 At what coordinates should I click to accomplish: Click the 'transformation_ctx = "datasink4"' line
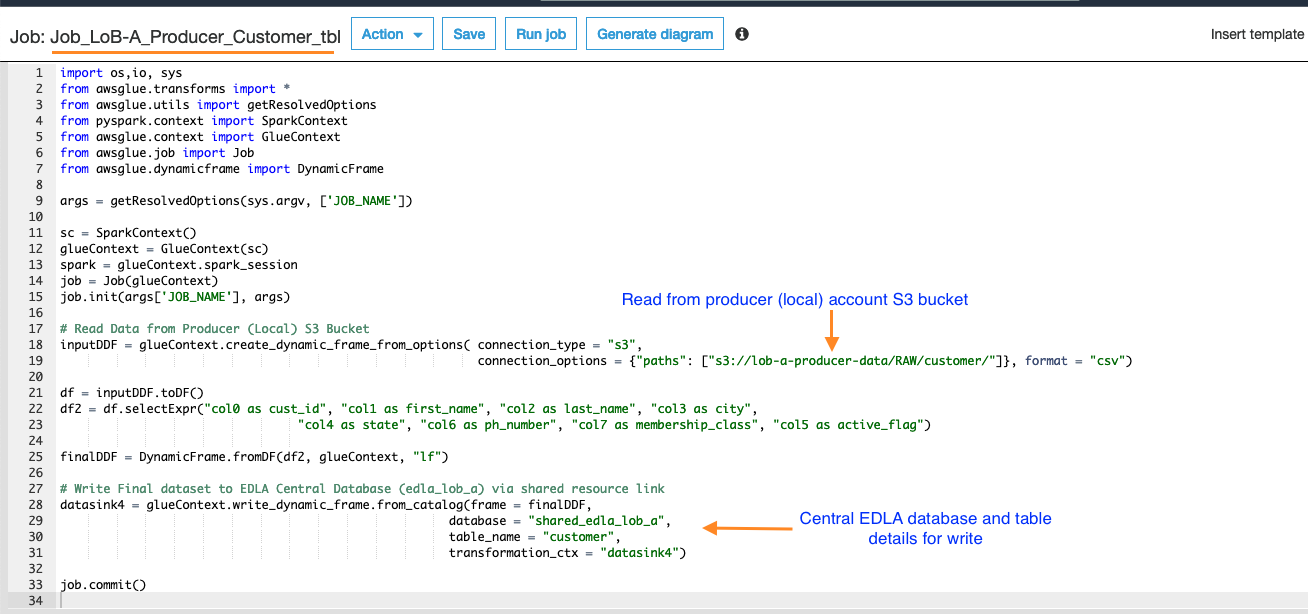(x=567, y=553)
